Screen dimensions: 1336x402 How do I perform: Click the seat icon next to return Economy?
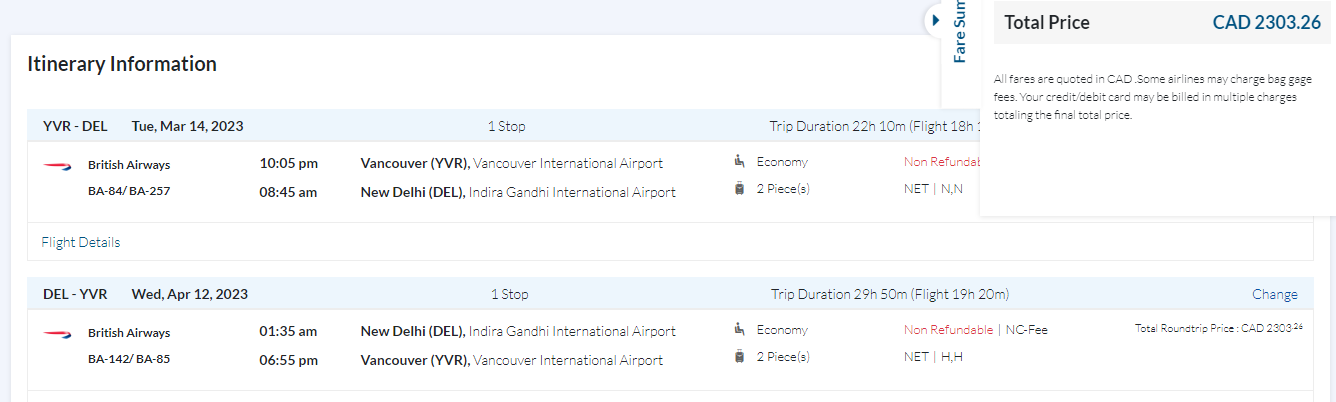point(739,329)
